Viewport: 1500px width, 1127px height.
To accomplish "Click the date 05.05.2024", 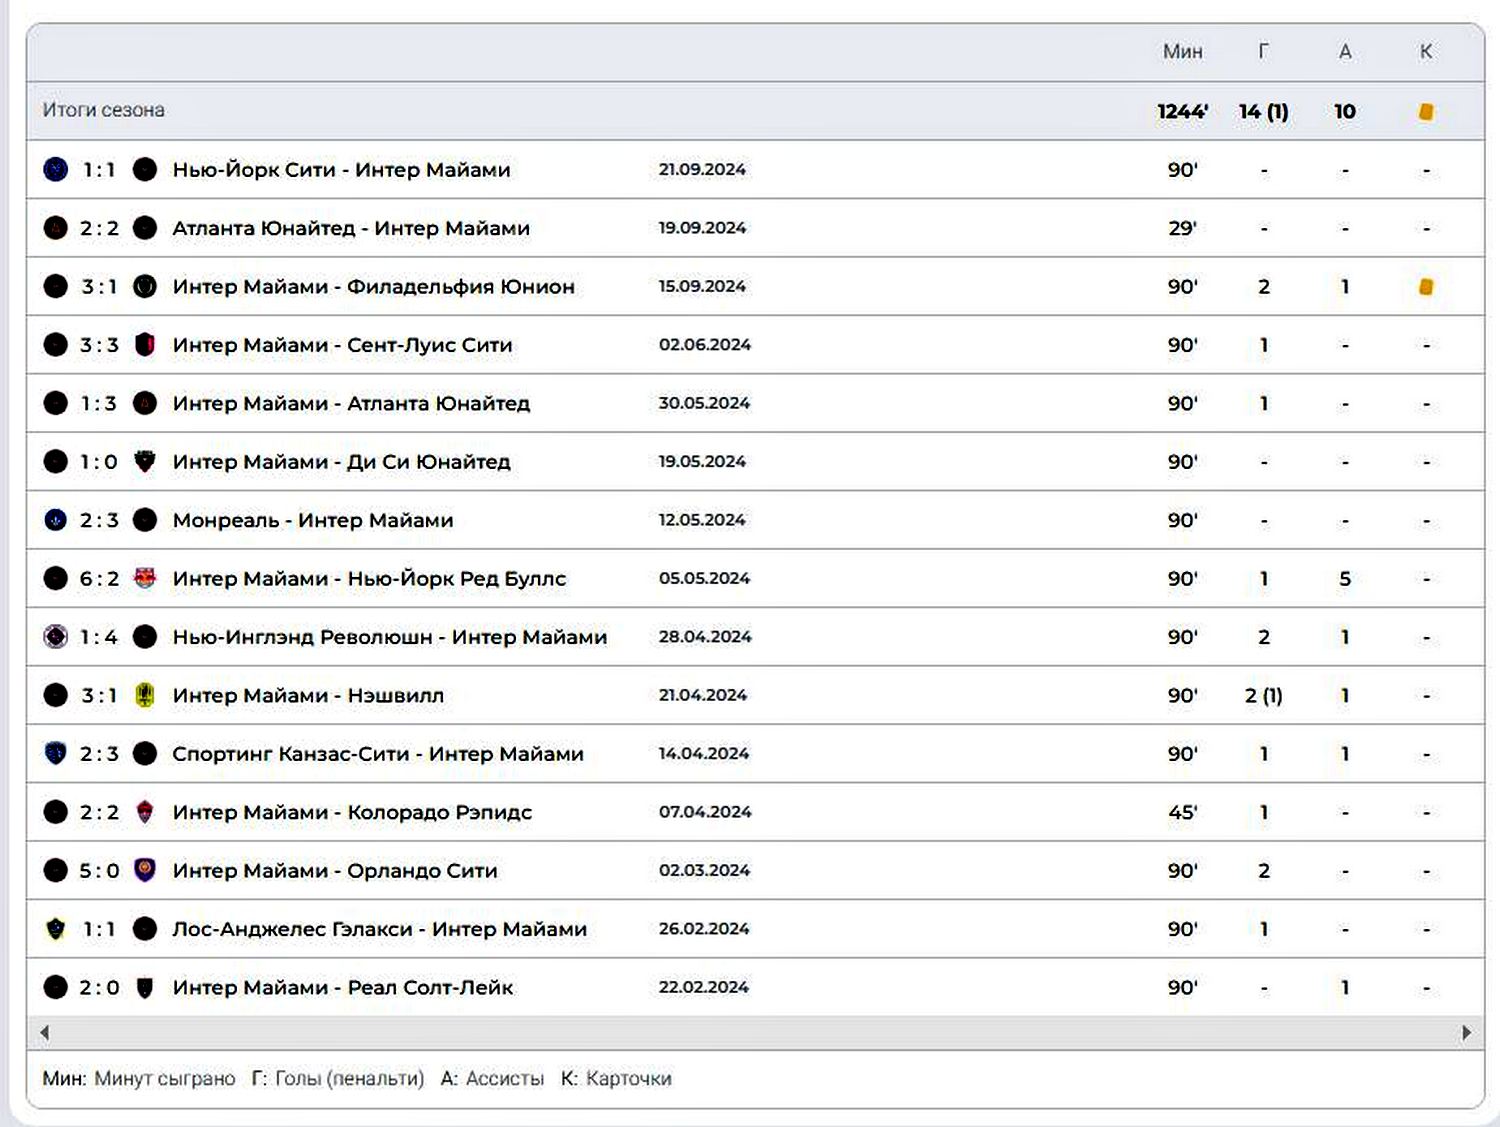I will (x=704, y=578).
